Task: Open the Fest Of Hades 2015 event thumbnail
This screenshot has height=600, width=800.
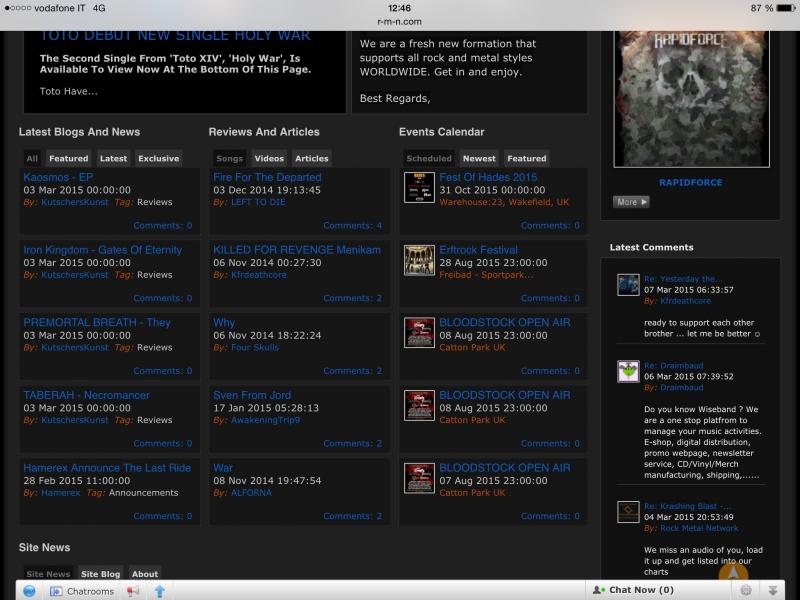Action: pos(418,188)
